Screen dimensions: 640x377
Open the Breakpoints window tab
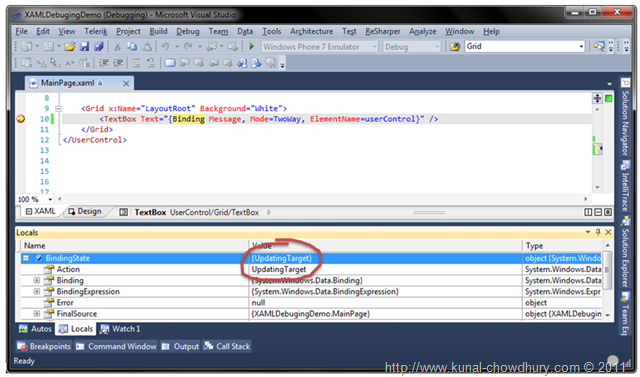click(x=44, y=346)
